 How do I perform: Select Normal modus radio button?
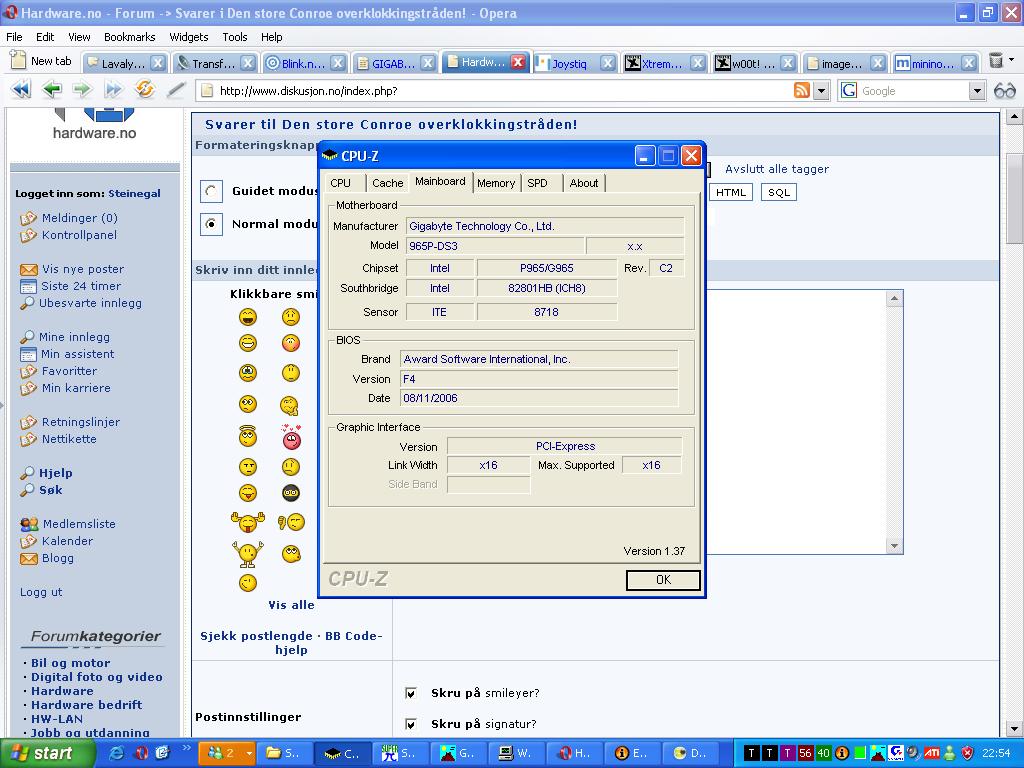pos(211,224)
